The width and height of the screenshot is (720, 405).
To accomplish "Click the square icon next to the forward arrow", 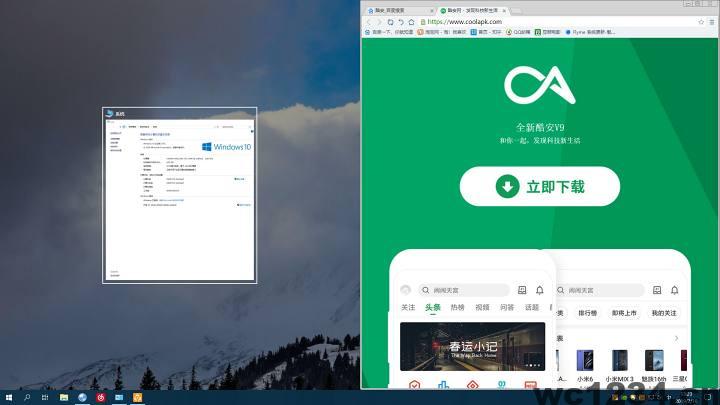I will pyautogui.click(x=390, y=22).
